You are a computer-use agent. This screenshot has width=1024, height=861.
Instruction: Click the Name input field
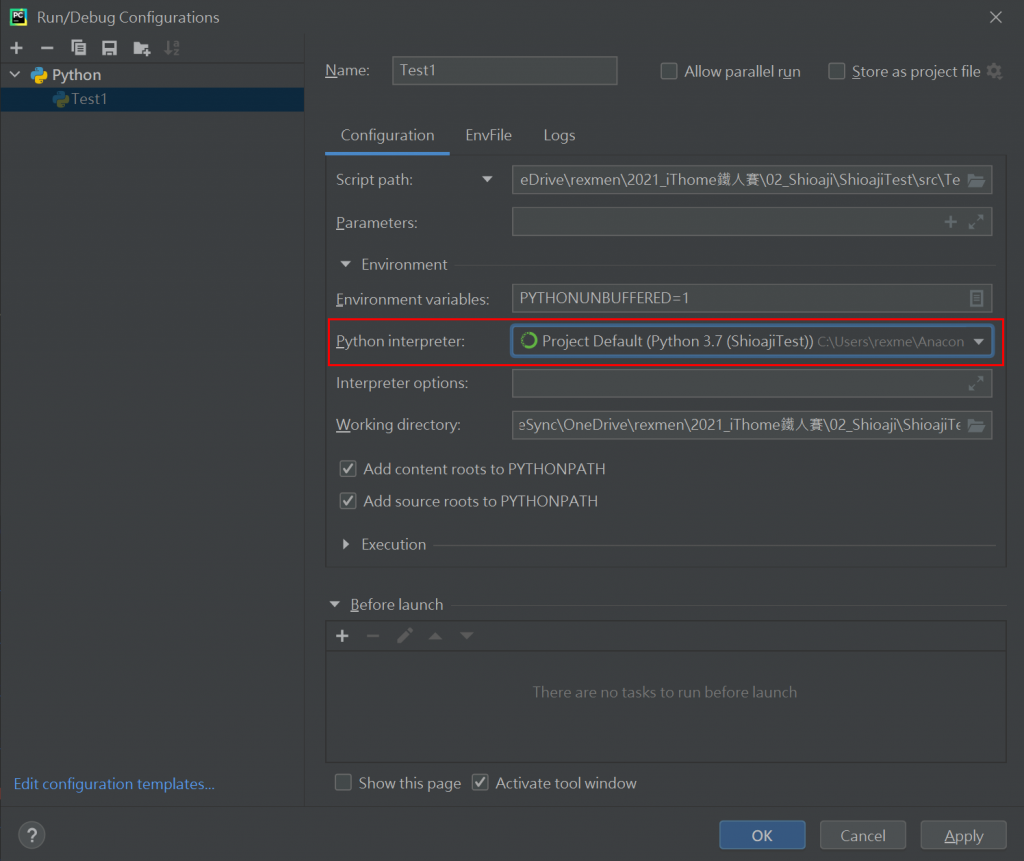click(x=504, y=71)
